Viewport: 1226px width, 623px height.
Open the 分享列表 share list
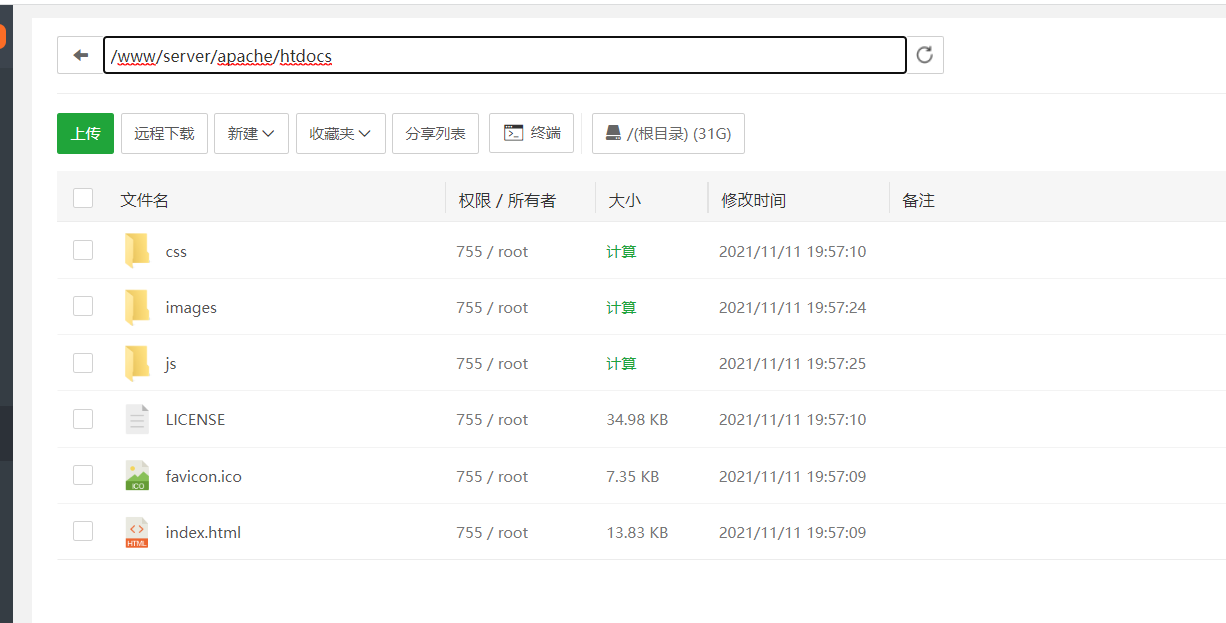436,133
